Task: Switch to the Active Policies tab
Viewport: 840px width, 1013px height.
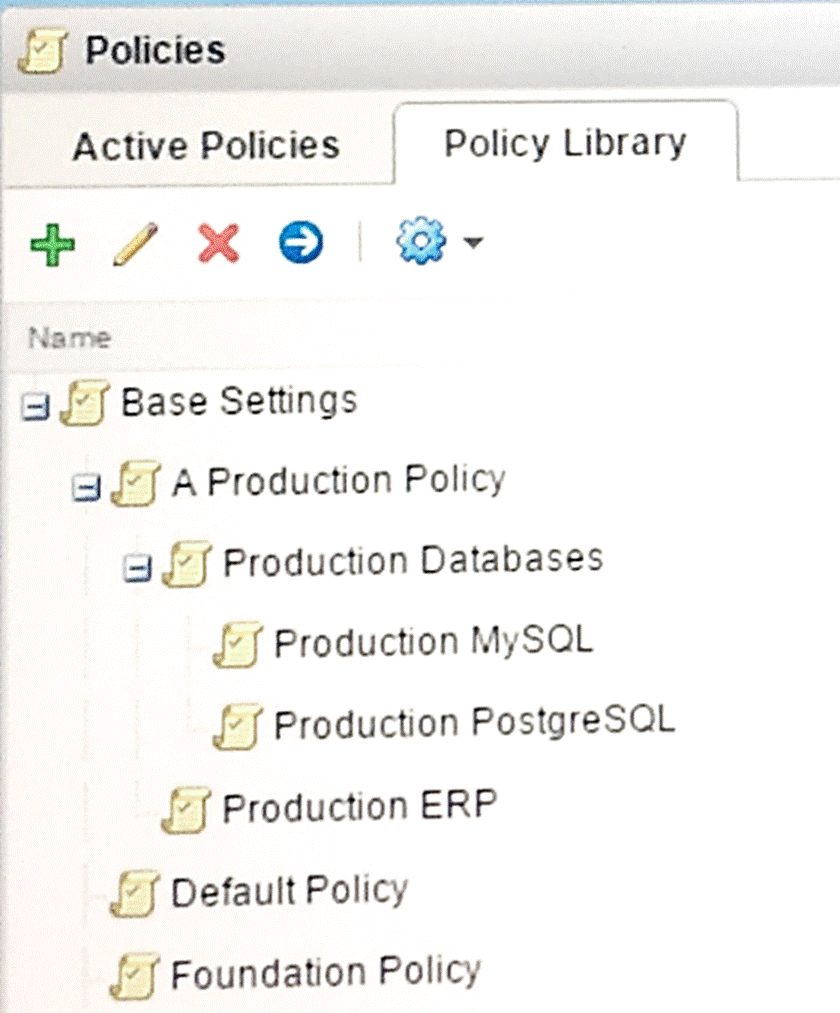Action: click(x=205, y=146)
